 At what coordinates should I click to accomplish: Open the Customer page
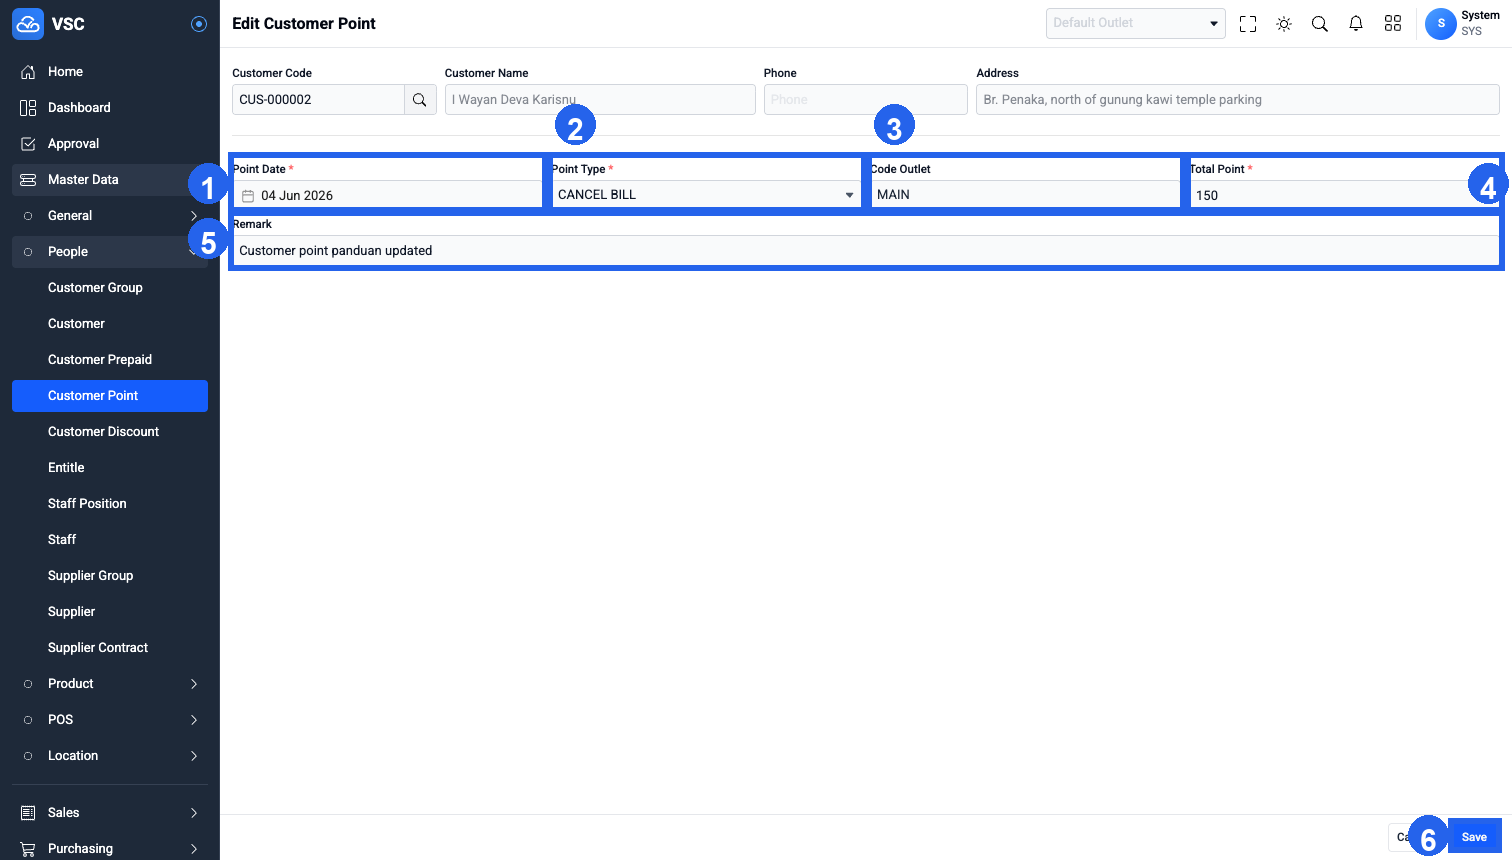click(x=110, y=324)
